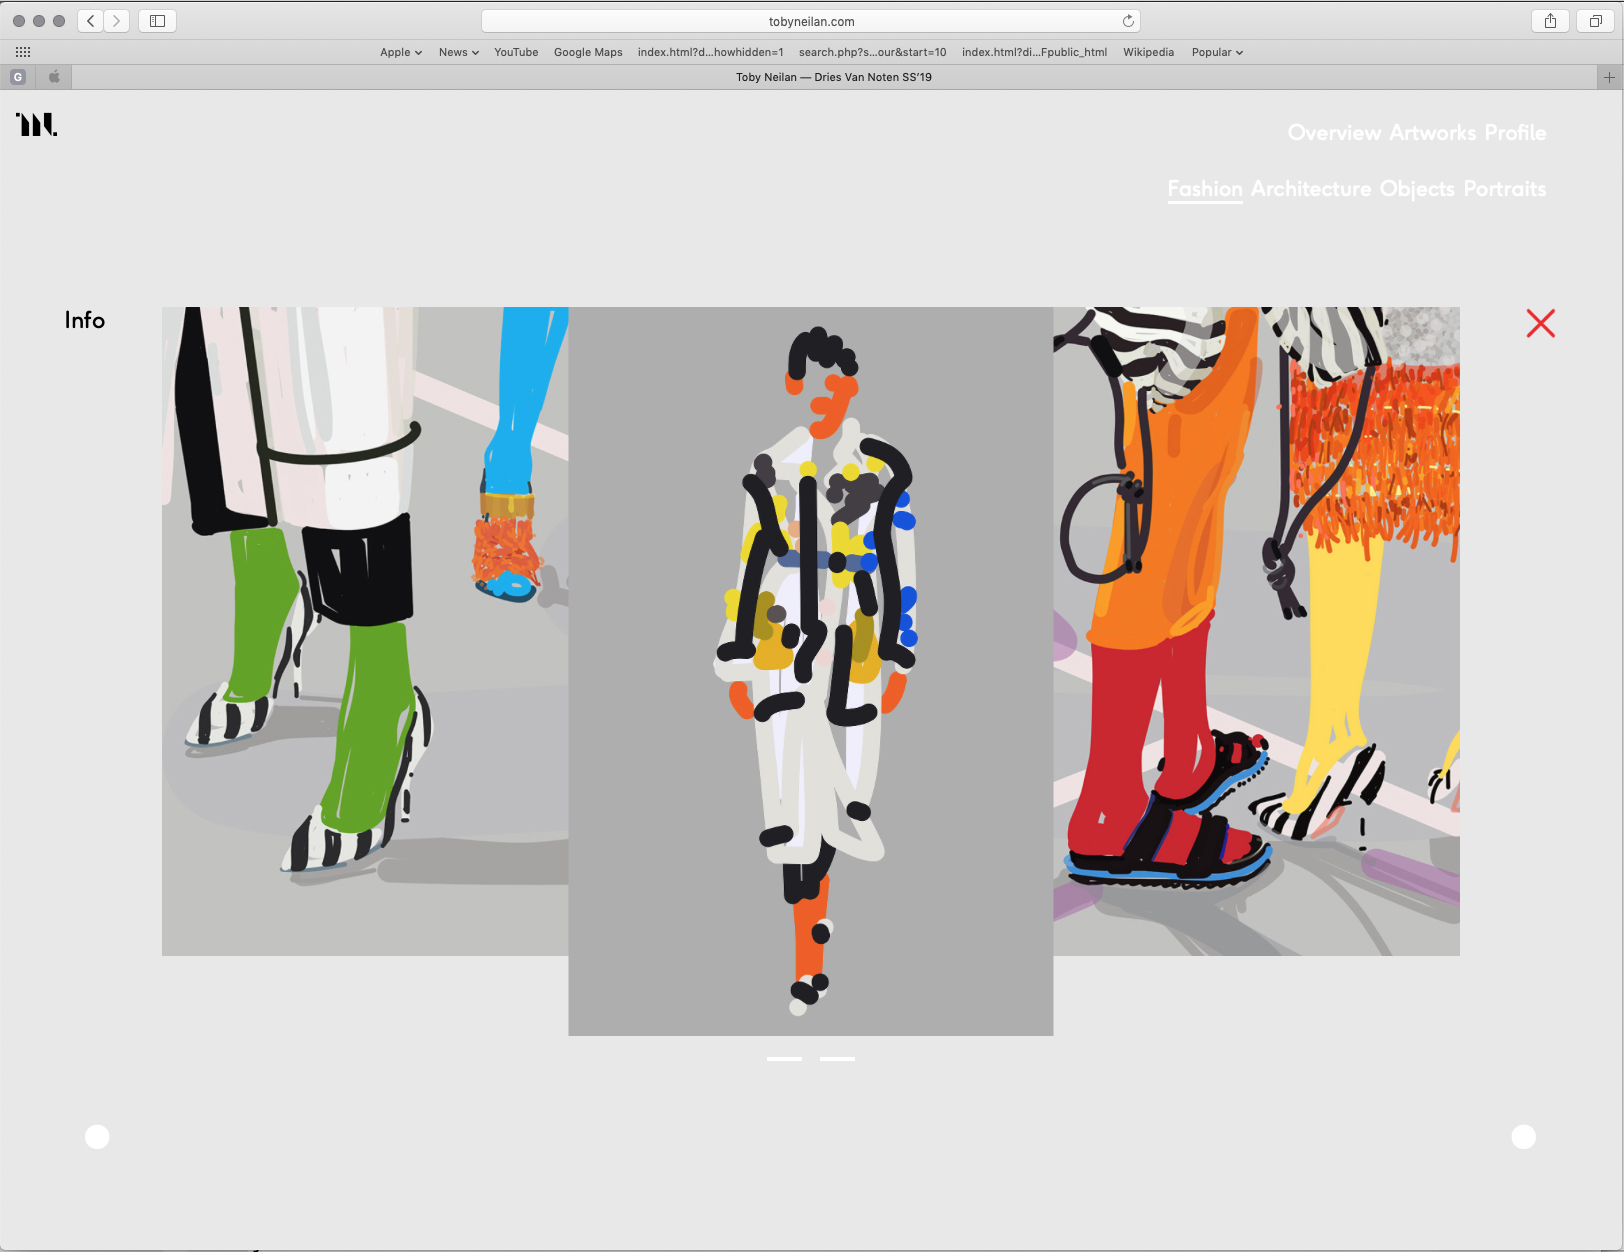Add a new tab with plus button
The image size is (1624, 1252).
[1608, 77]
